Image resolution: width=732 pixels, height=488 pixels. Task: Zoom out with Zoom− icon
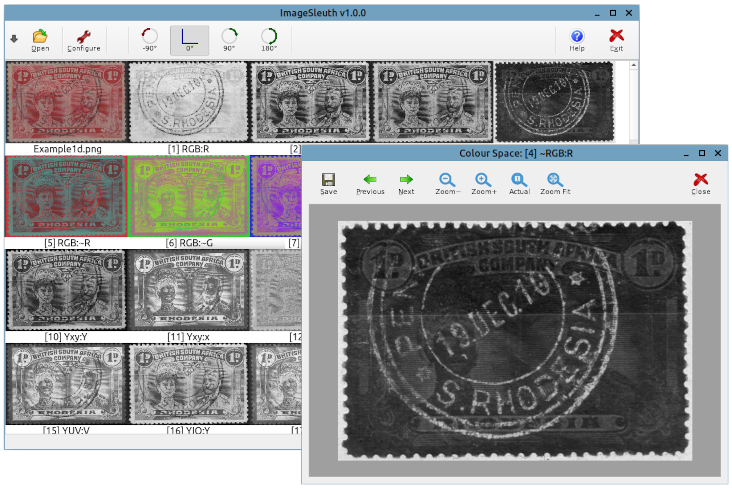[x=447, y=184]
